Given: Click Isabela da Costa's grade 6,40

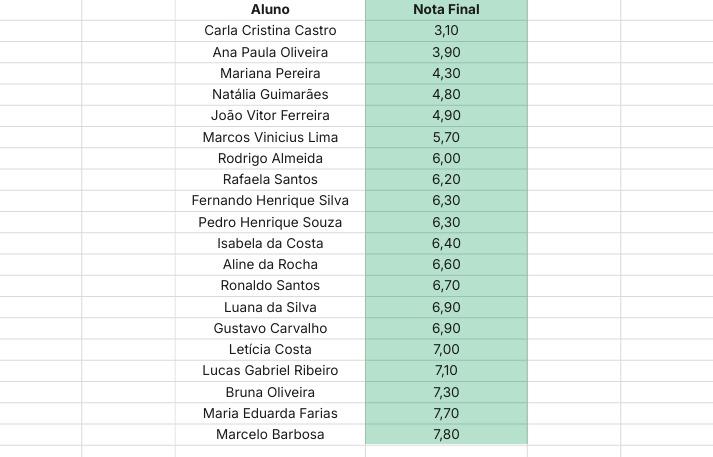Looking at the screenshot, I should [x=446, y=243].
